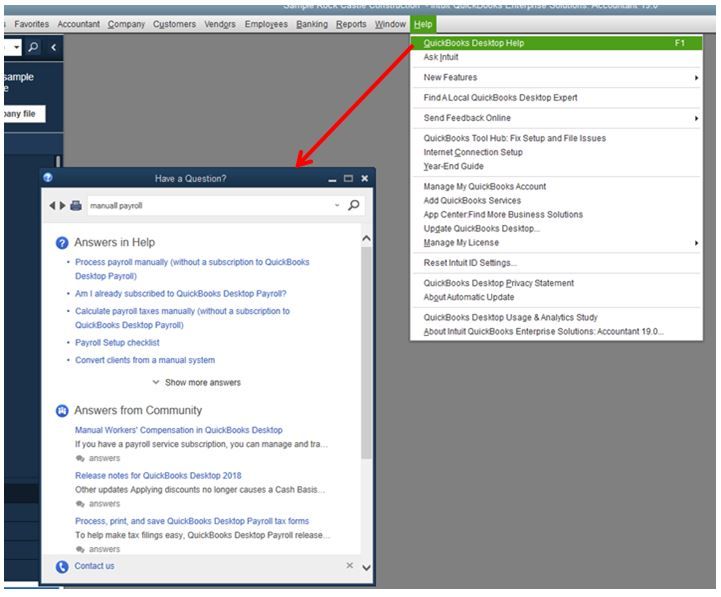Open the Window menu
721x597 pixels.
point(390,24)
